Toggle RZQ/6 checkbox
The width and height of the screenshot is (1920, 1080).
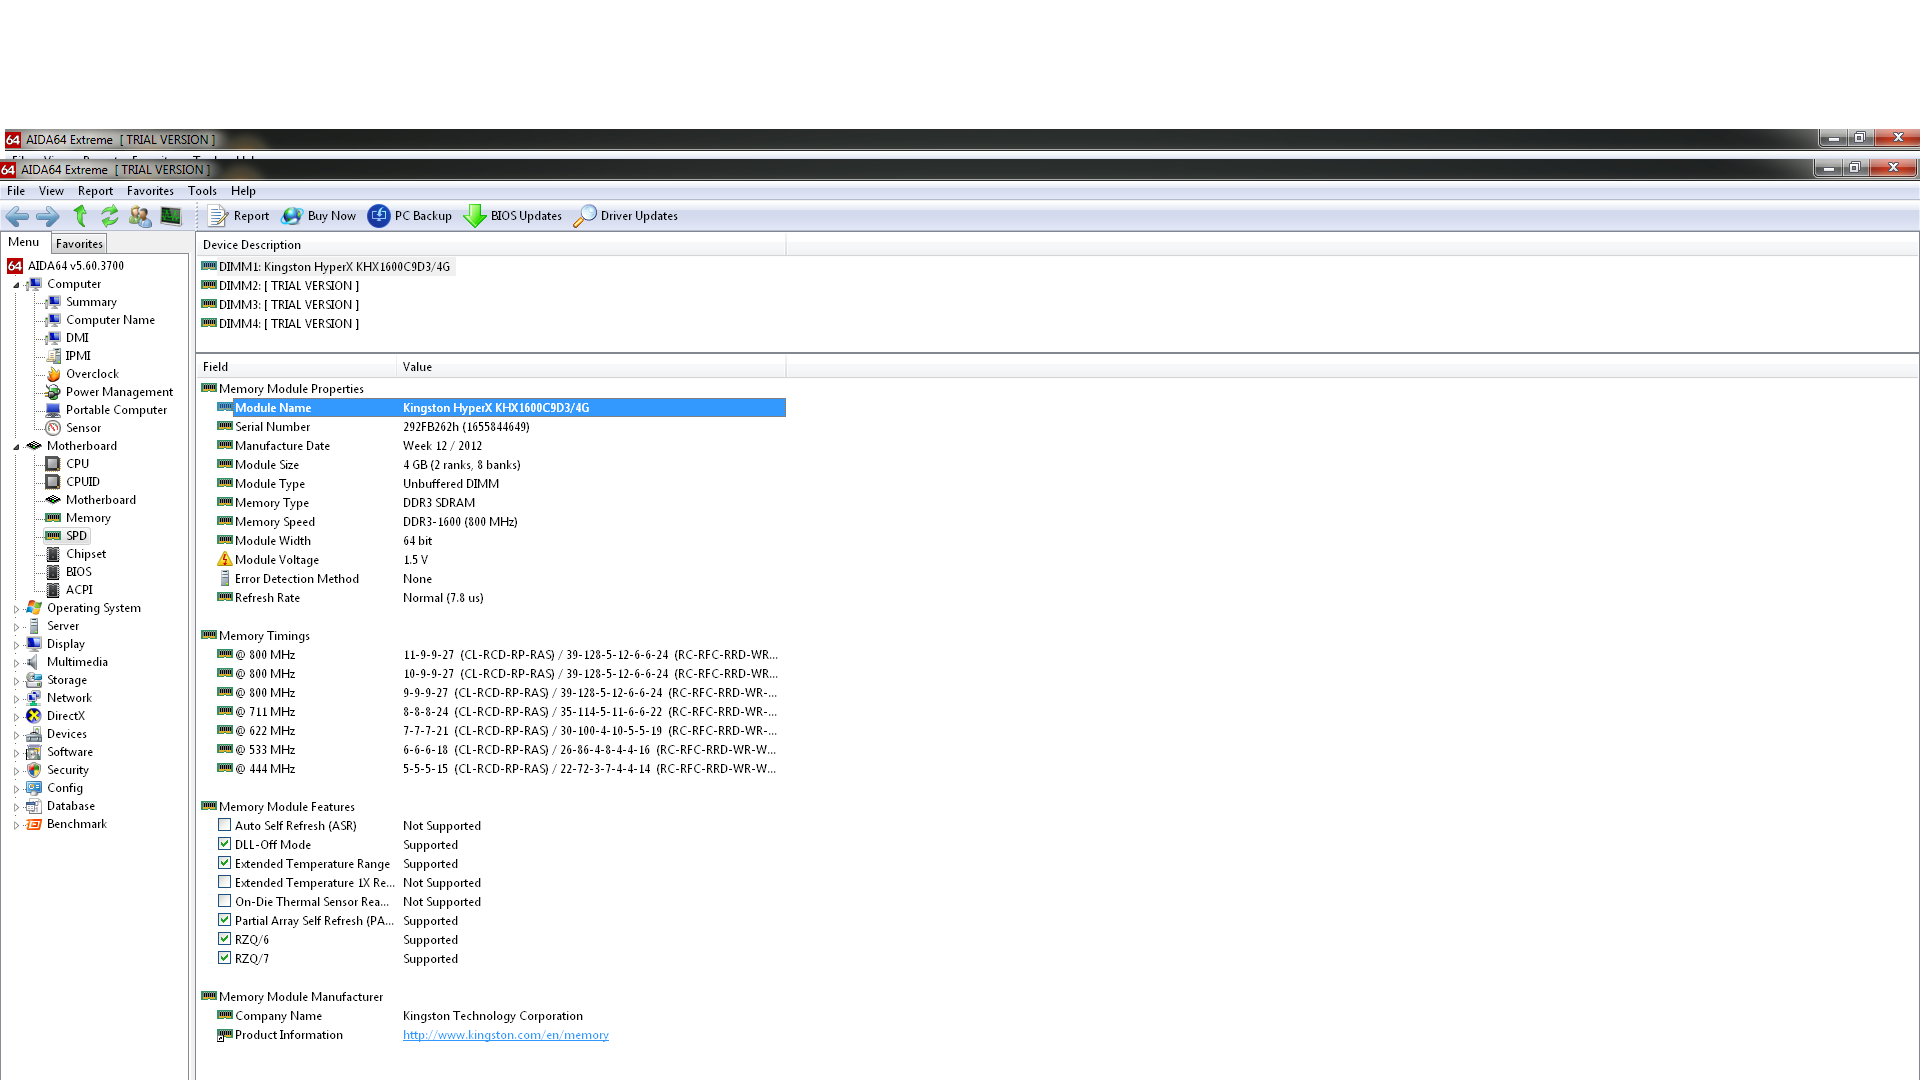[x=224, y=939]
